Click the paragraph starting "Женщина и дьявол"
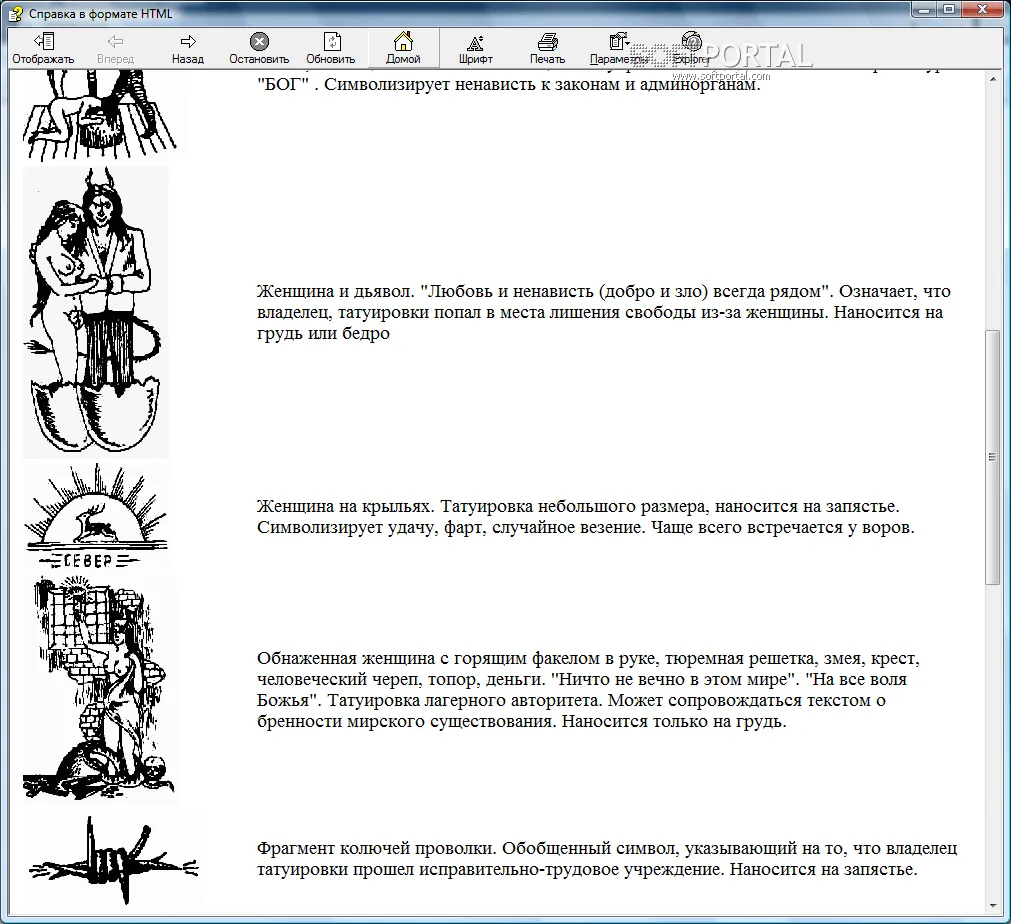The height and width of the screenshot is (924, 1011). click(x=604, y=312)
